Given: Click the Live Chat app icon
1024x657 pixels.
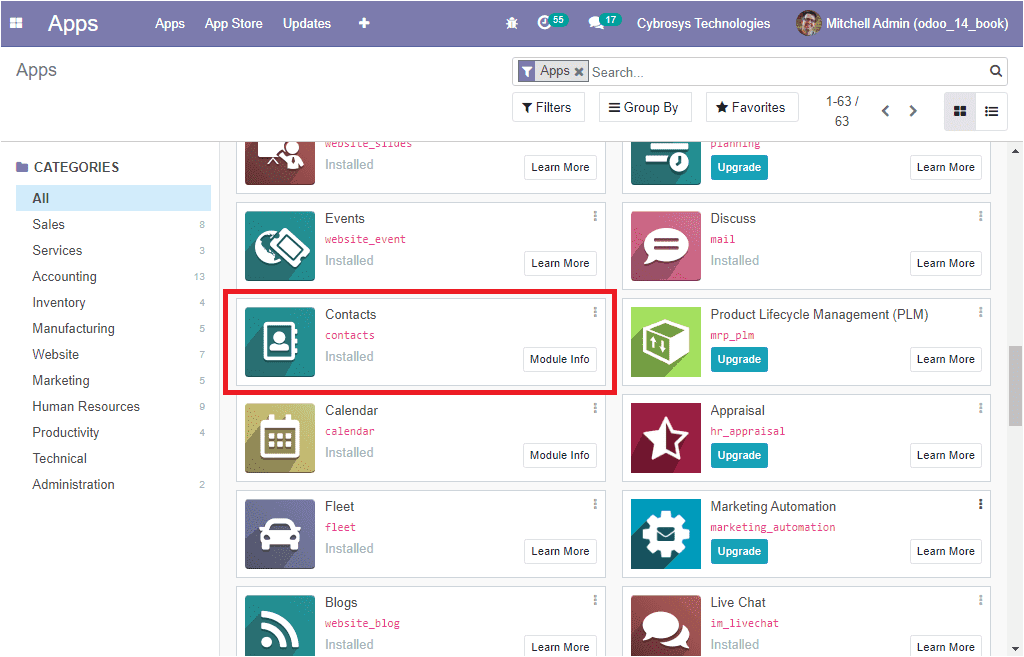Looking at the screenshot, I should coord(665,626).
